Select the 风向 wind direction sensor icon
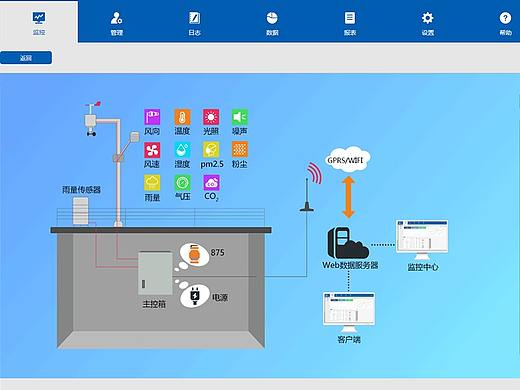 [x=152, y=117]
